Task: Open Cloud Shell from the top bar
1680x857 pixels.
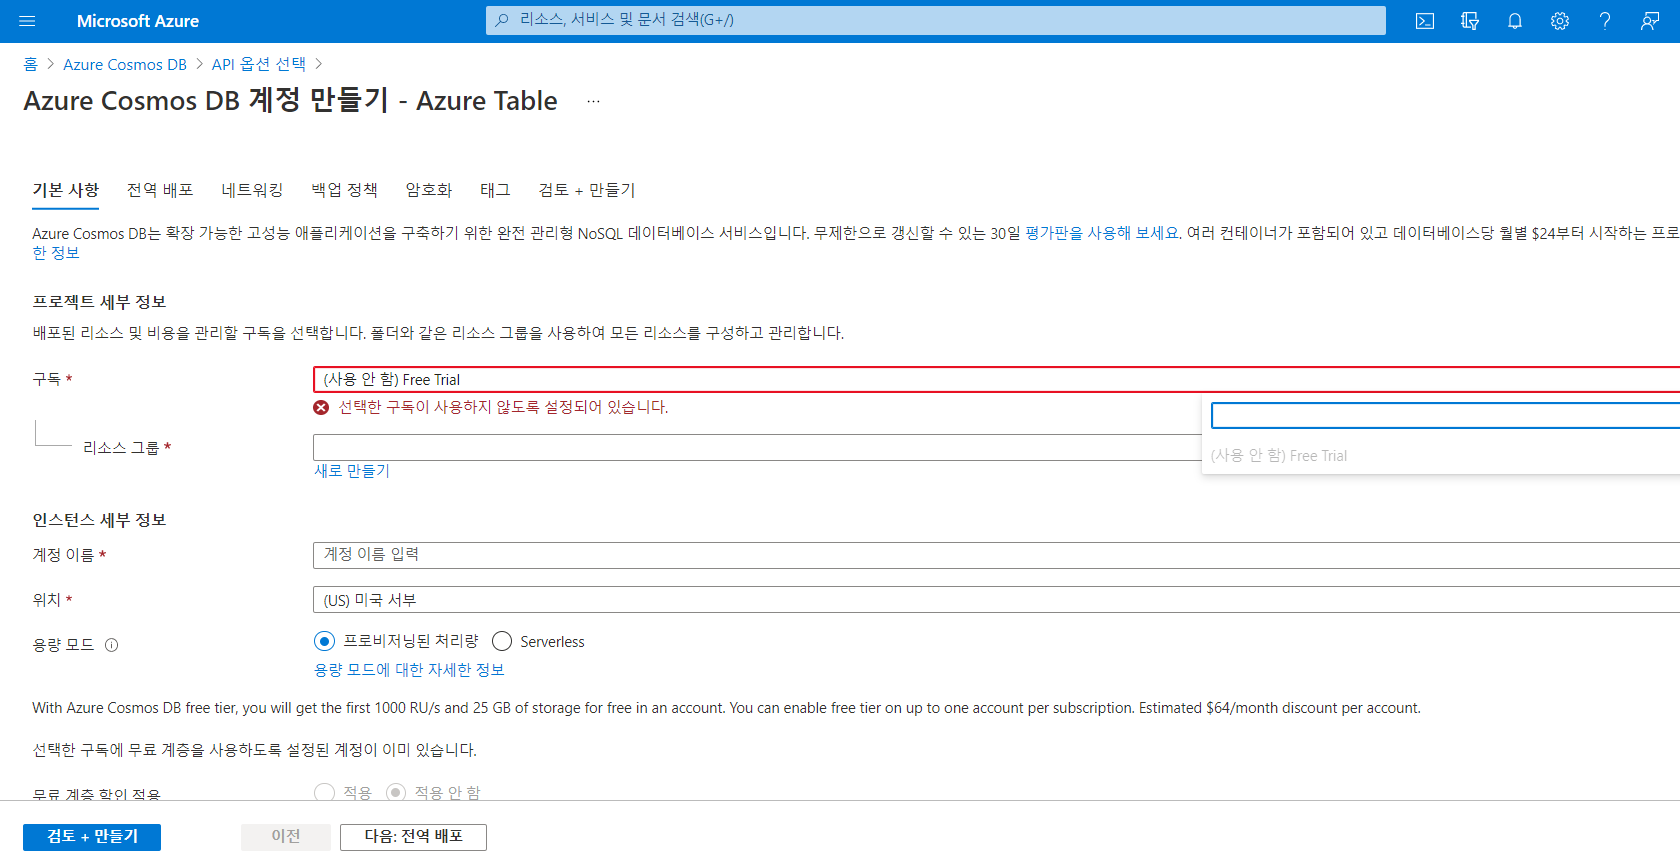Action: click(x=1425, y=21)
